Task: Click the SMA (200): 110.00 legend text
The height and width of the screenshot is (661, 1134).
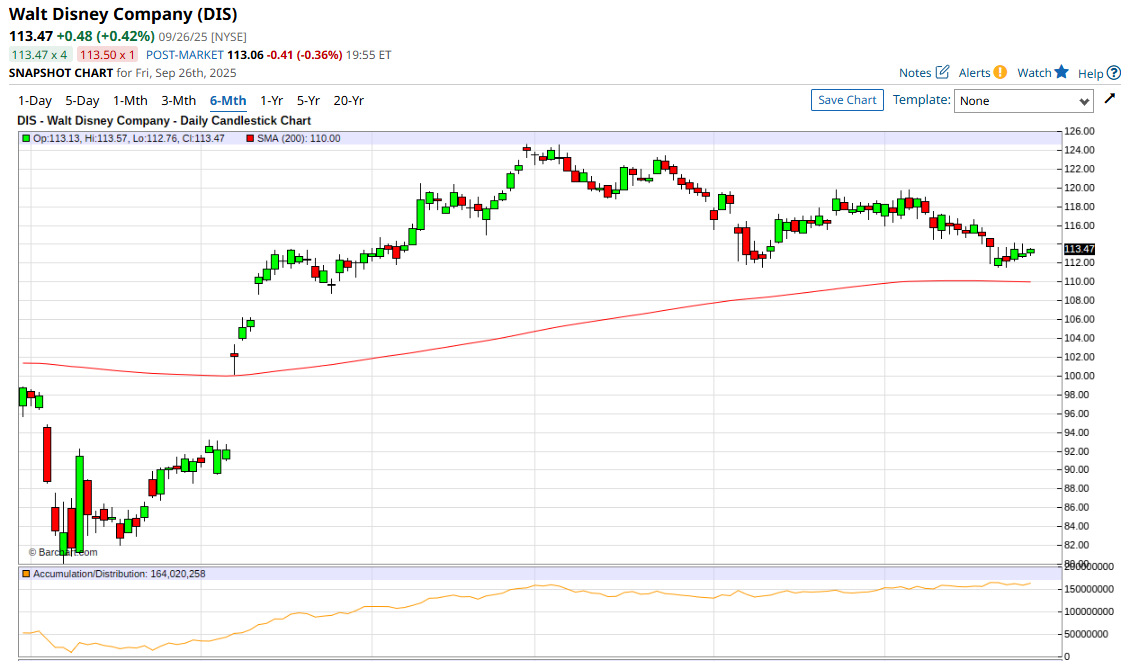Action: pyautogui.click(x=299, y=138)
